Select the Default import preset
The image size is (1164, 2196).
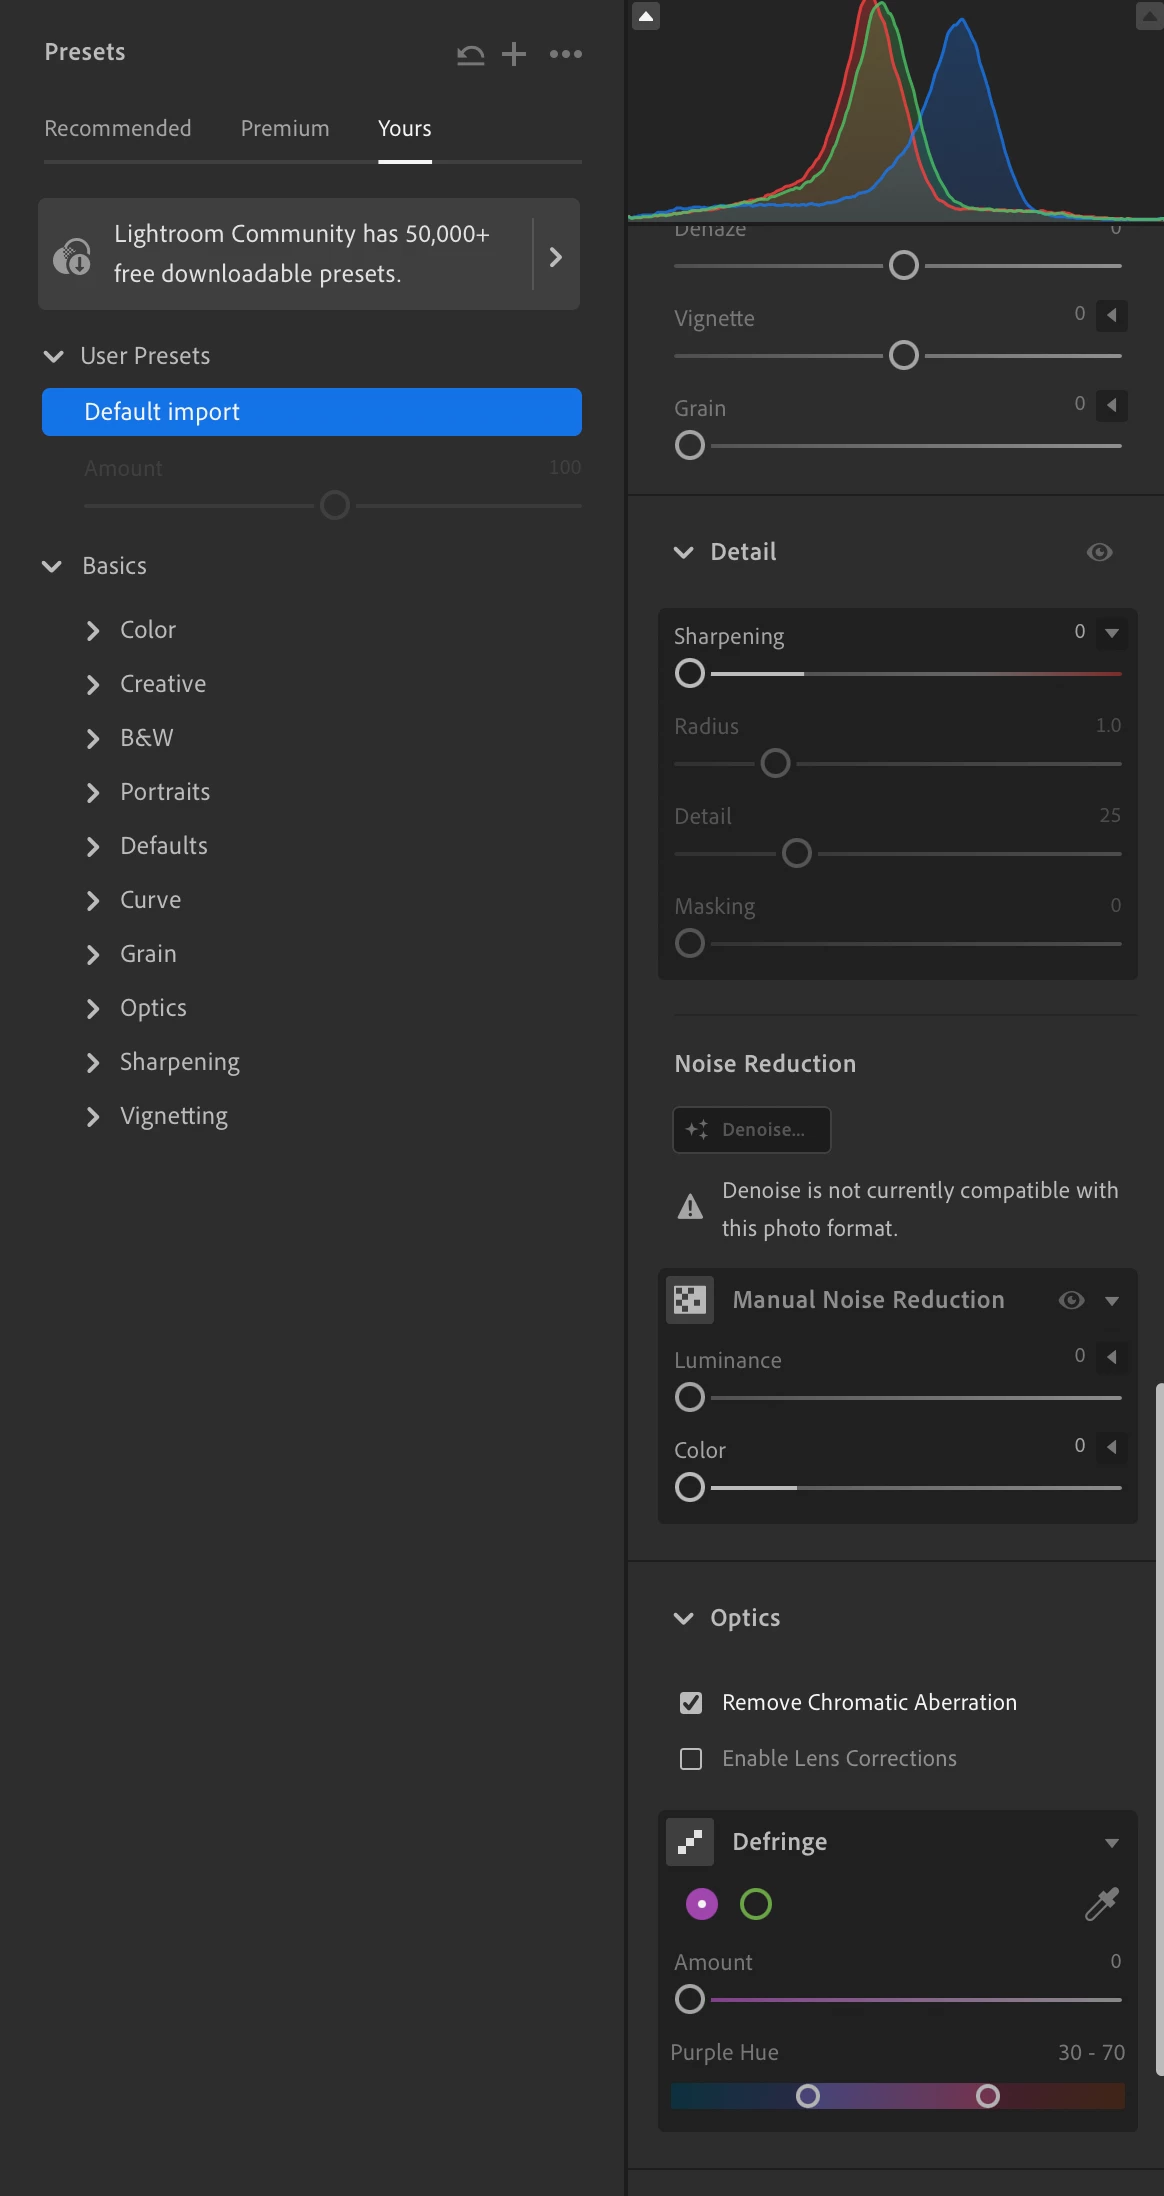[312, 412]
